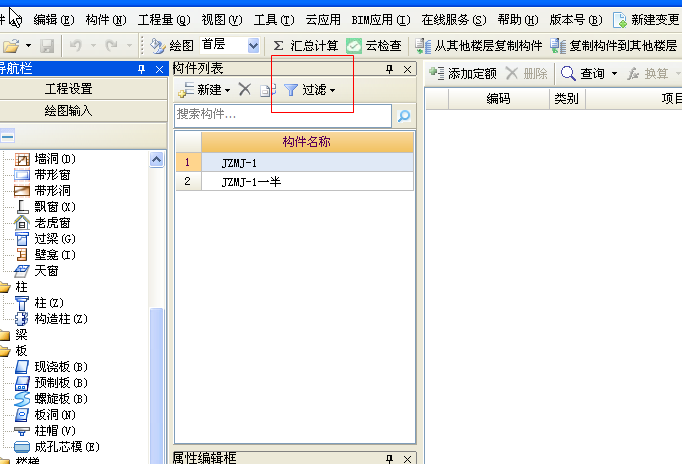The image size is (682, 464).
Task: Pin the 导航栏 navigation panel
Action: pos(141,69)
